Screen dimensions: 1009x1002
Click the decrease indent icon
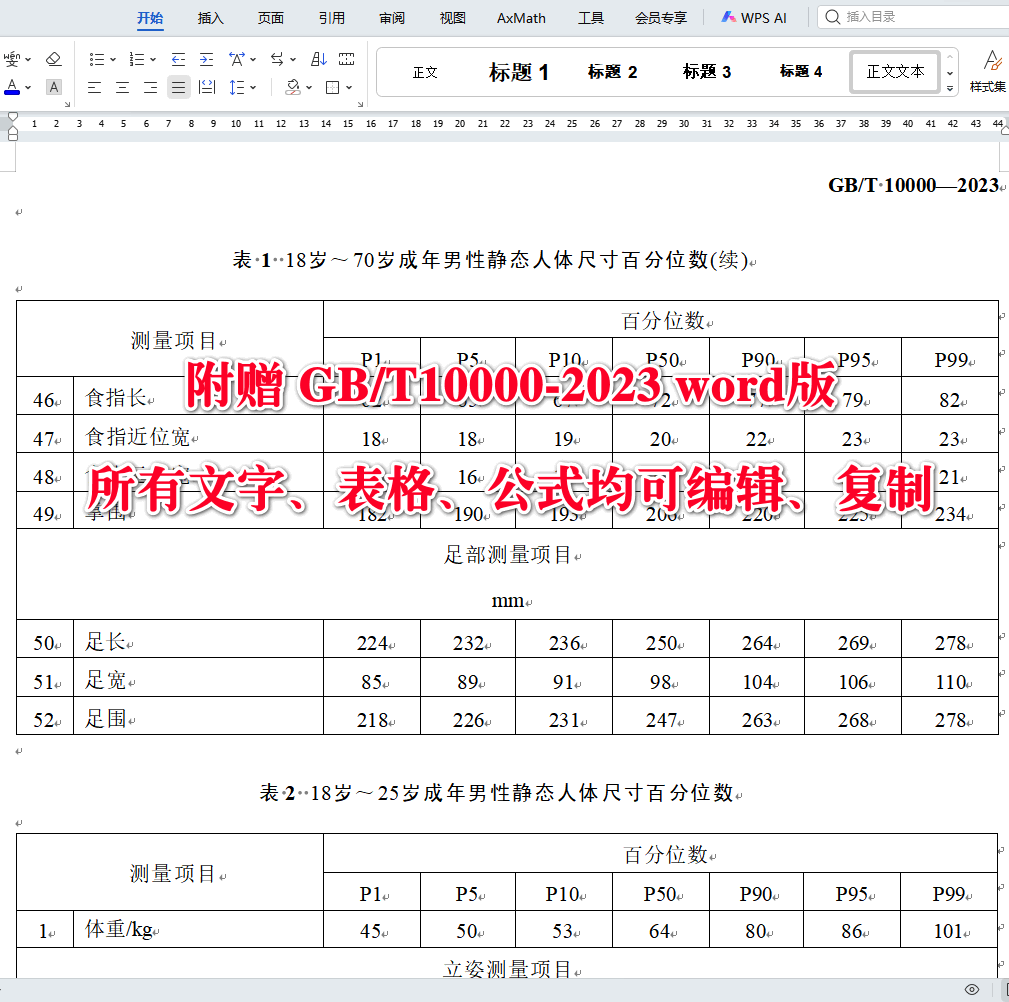click(178, 59)
